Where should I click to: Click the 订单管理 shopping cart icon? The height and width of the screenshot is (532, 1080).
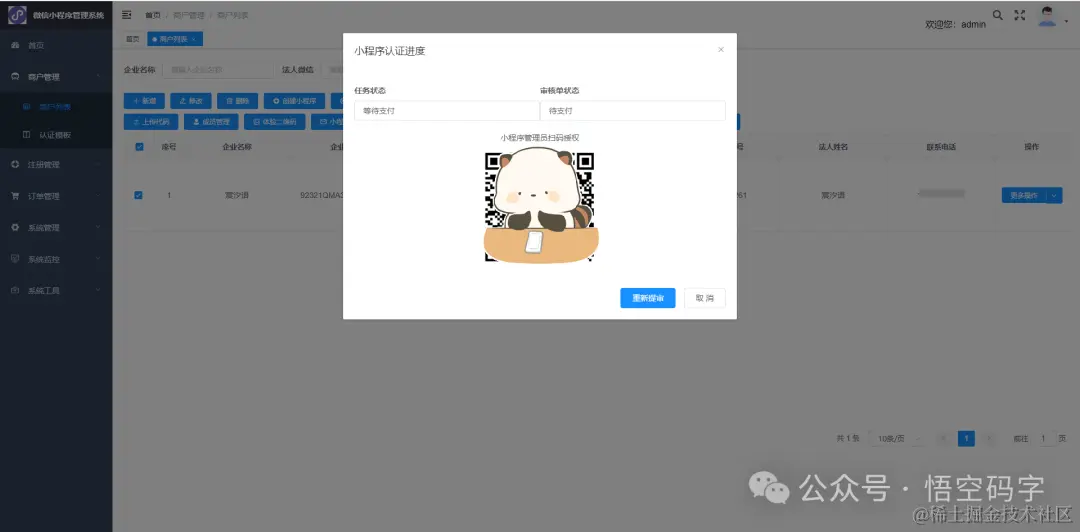point(15,196)
